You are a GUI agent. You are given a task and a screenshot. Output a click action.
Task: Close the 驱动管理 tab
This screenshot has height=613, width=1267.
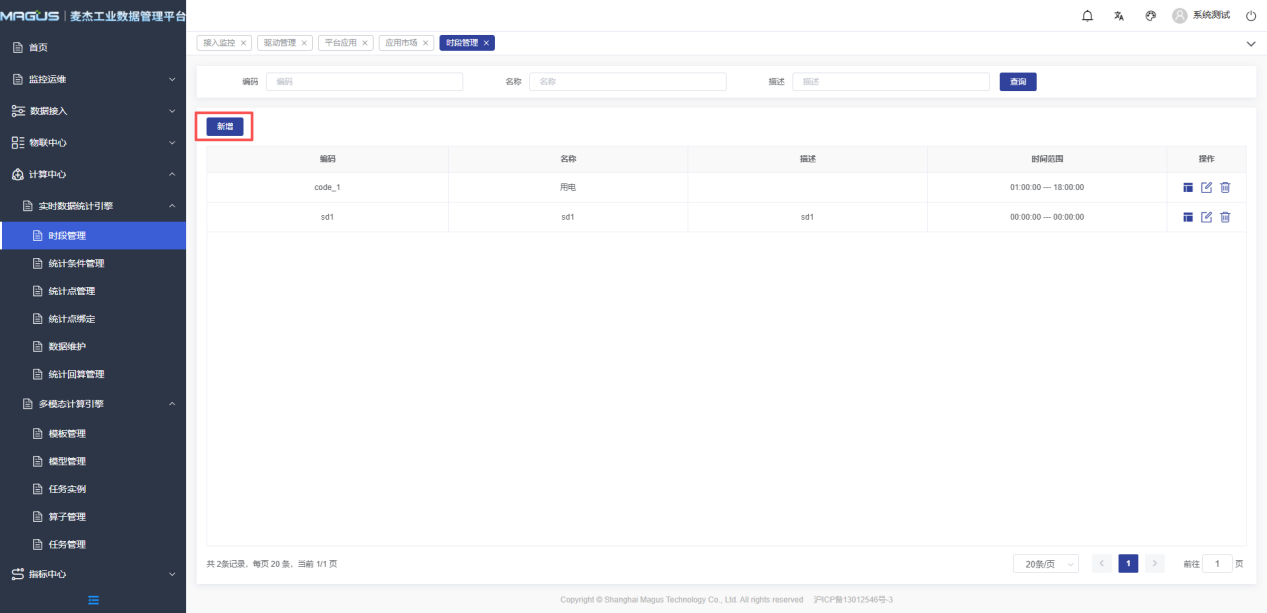304,43
